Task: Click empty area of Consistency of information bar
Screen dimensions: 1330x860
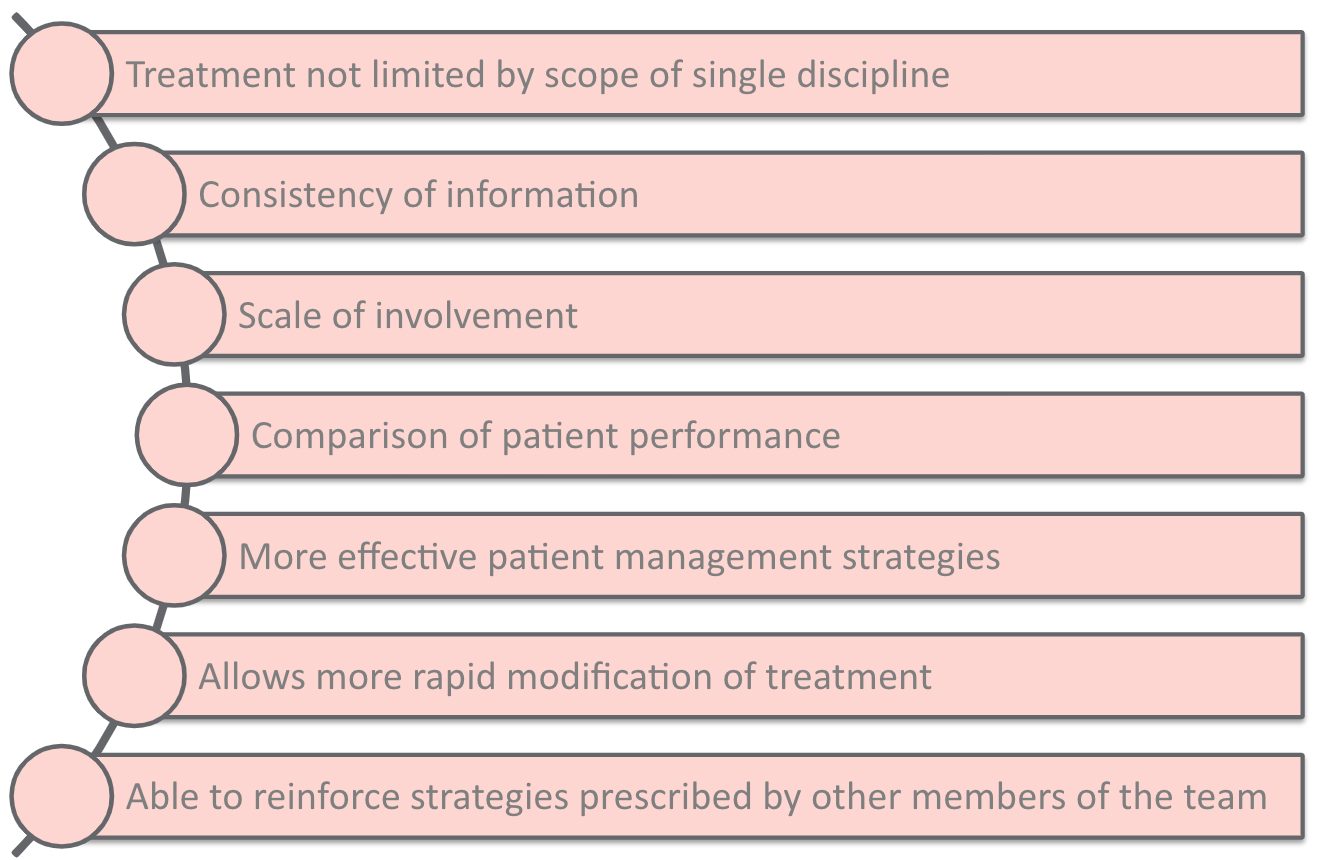Action: [x=970, y=194]
